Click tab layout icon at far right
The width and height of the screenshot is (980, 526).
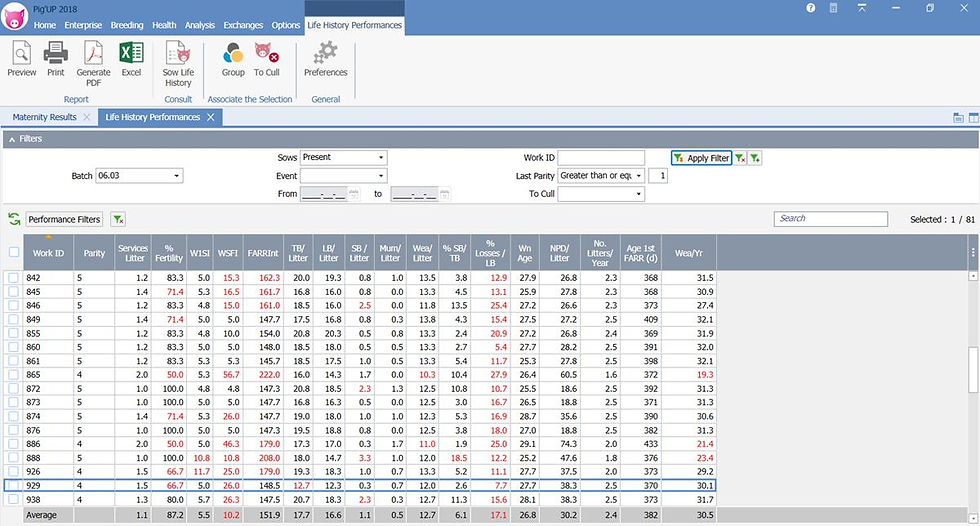pos(973,117)
